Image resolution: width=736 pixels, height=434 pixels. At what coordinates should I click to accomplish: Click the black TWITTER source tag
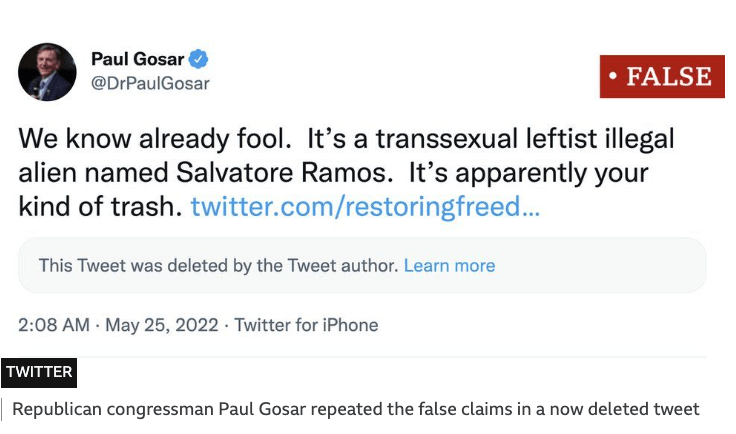pyautogui.click(x=39, y=372)
